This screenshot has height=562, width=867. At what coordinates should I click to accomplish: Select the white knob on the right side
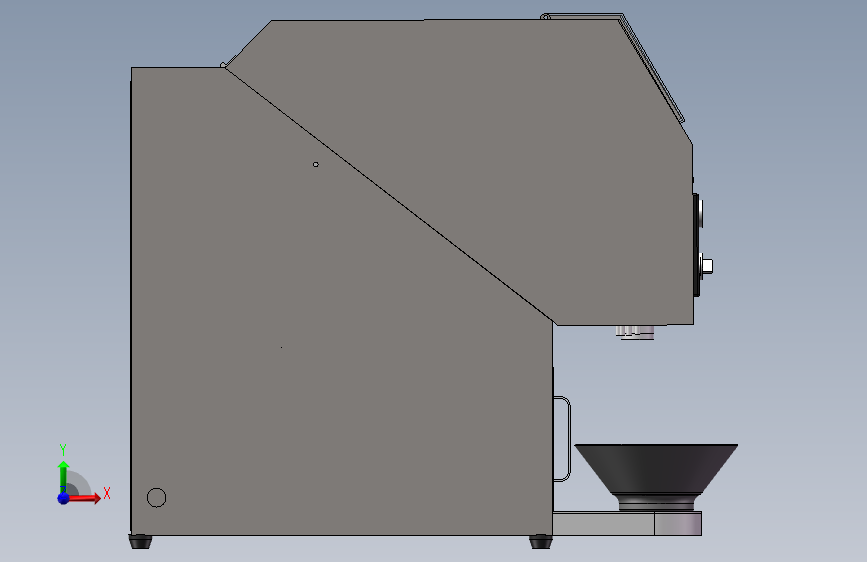pos(706,266)
